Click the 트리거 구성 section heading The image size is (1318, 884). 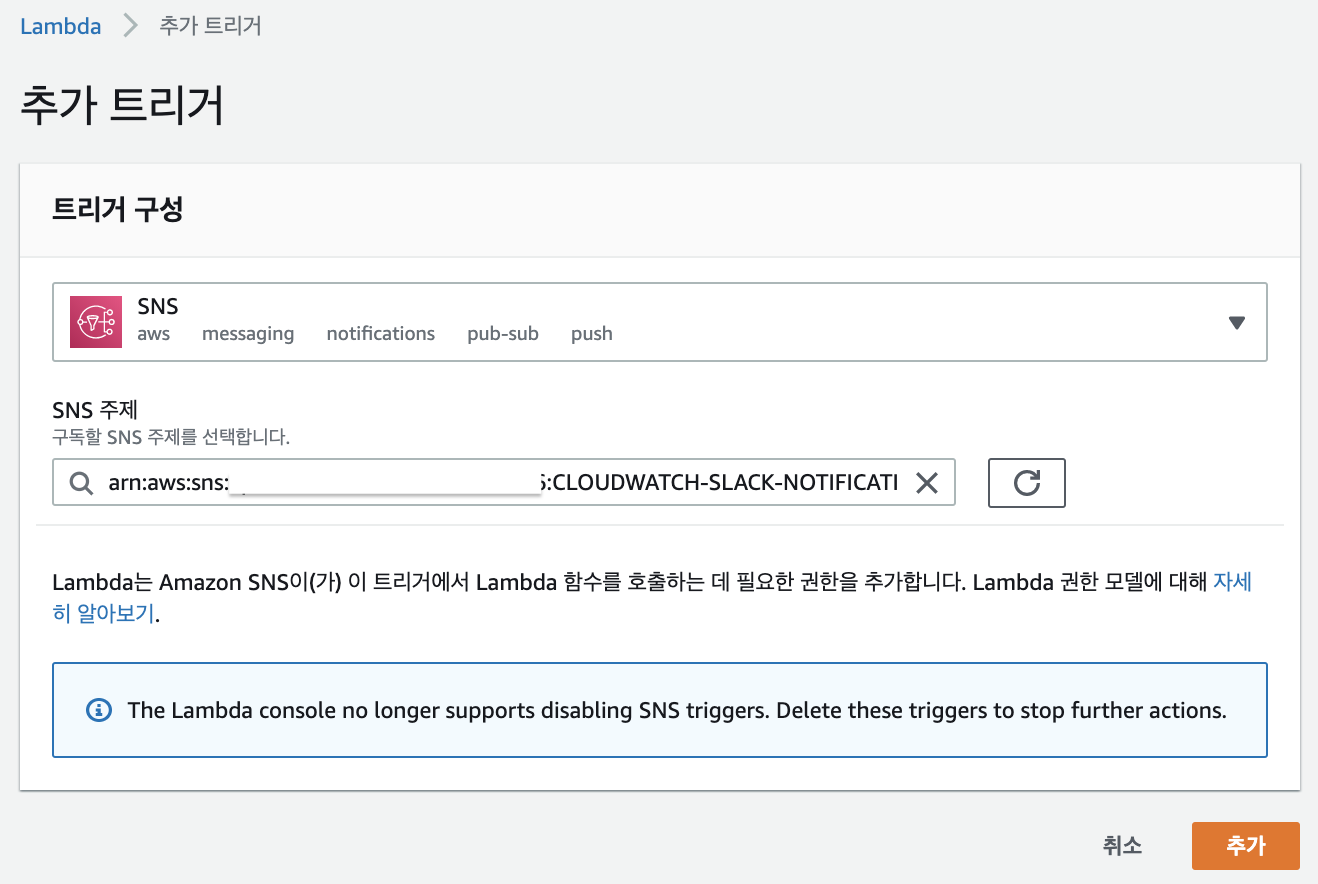click(117, 210)
